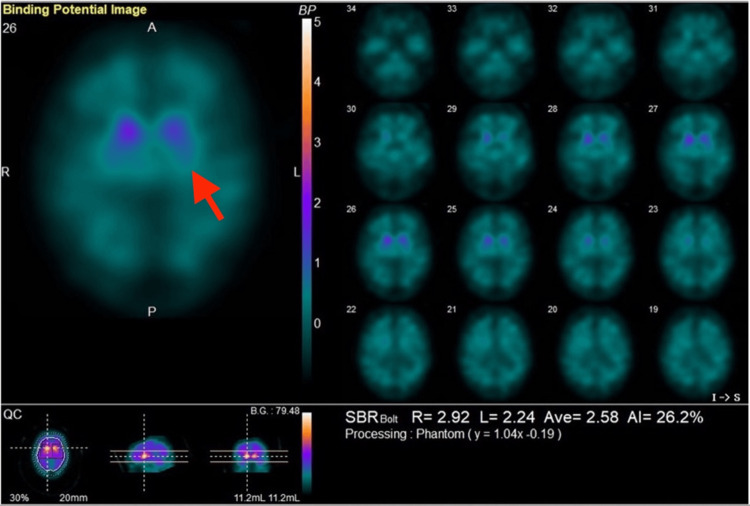750x506 pixels.
Task: Select slice thumbnail number 19
Action: click(696, 352)
